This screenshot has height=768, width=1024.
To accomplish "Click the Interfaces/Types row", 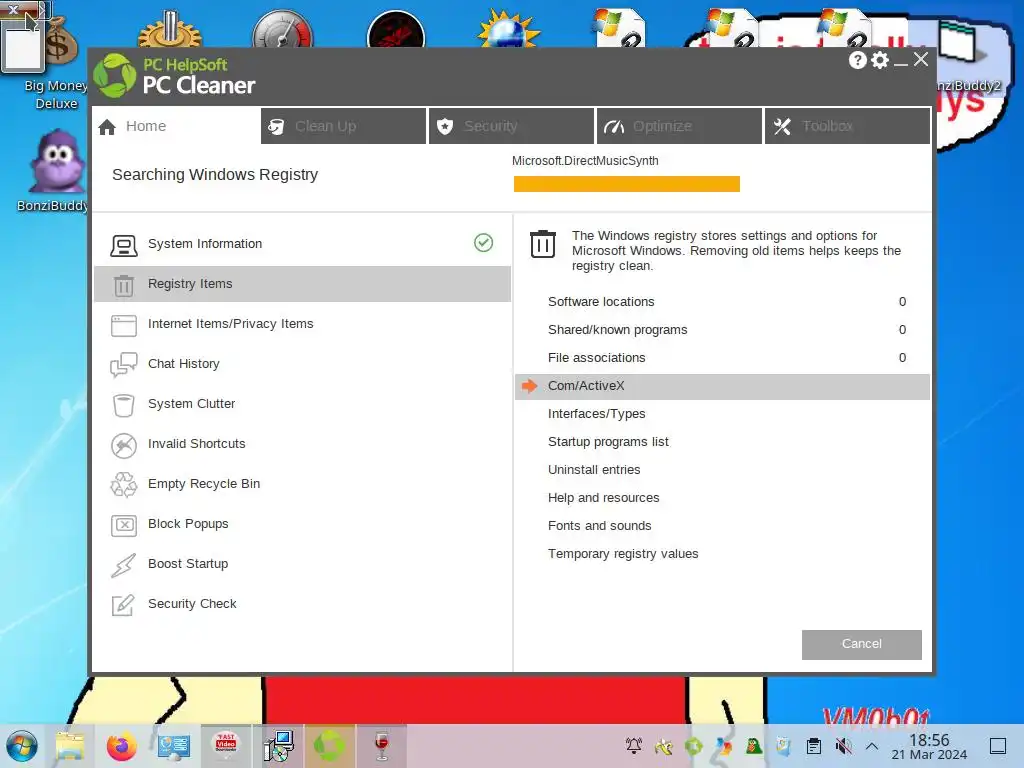I will coord(722,414).
